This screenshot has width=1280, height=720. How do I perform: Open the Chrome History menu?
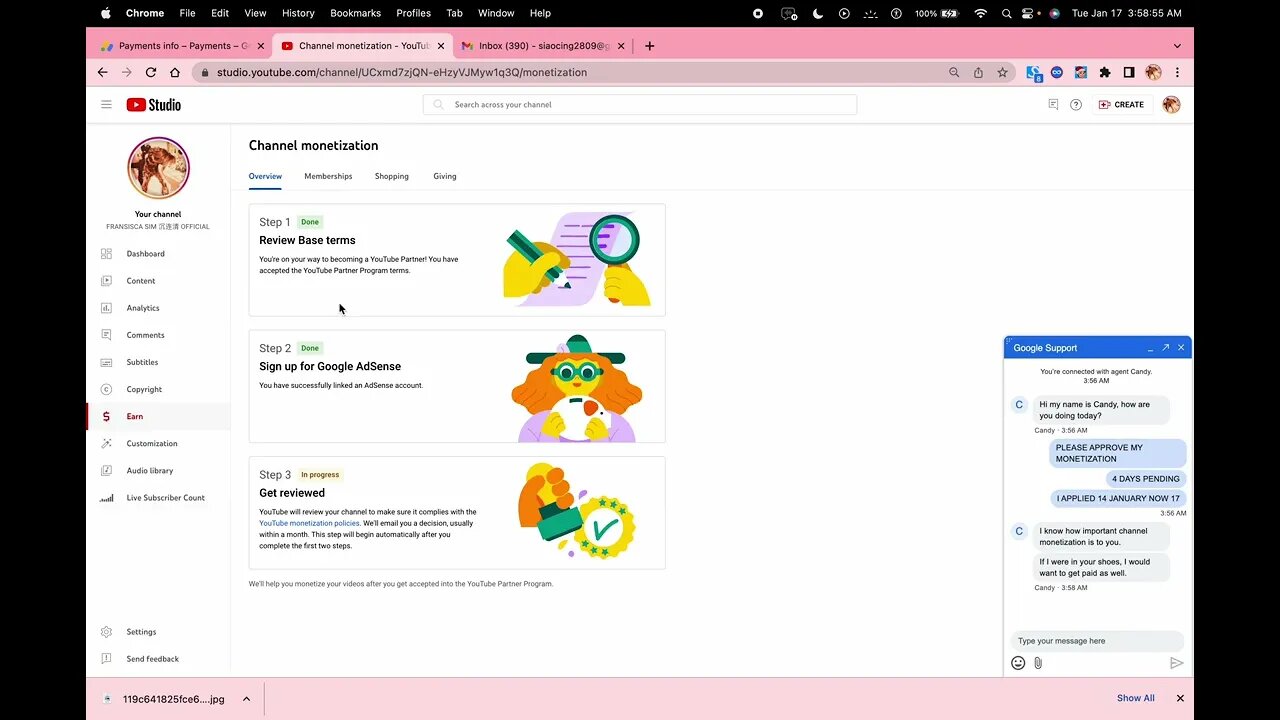point(298,13)
